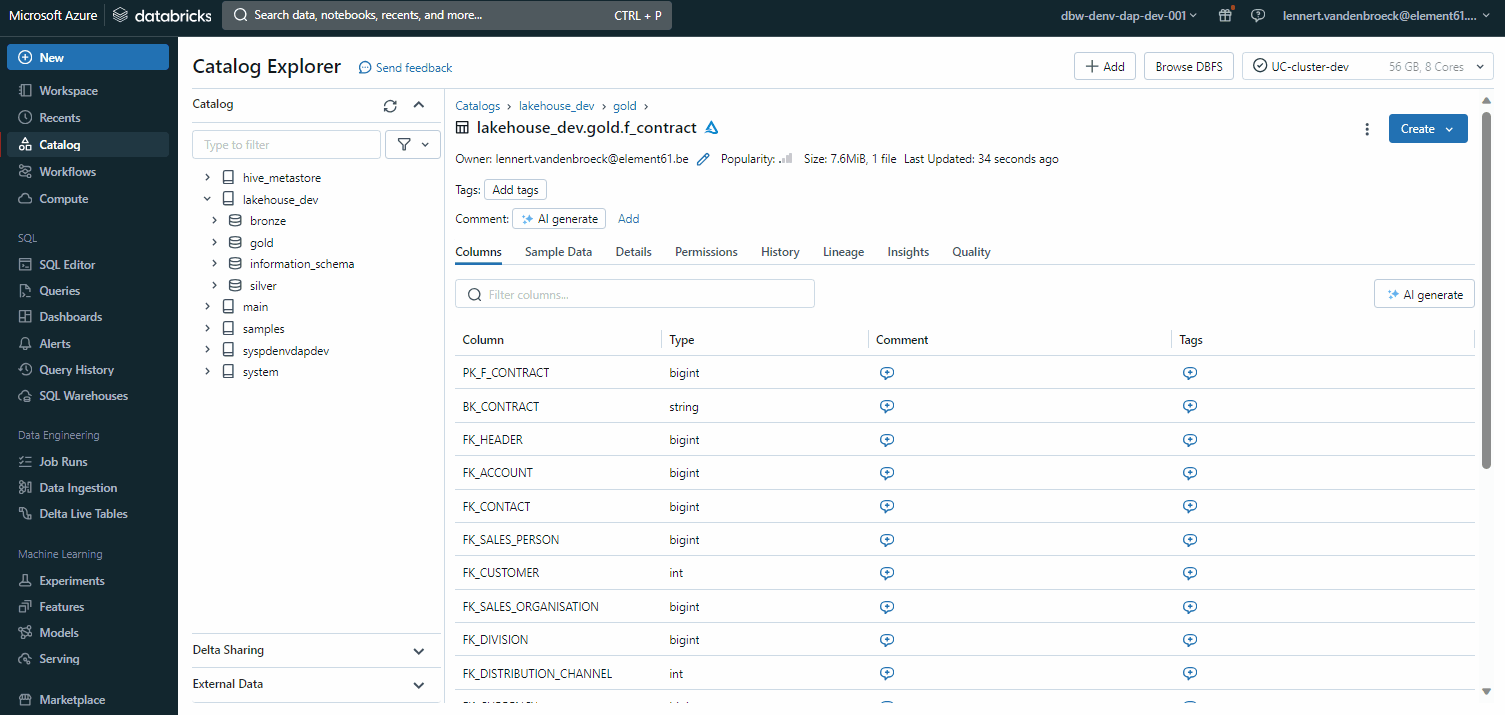Click the Send feedback link
The width and height of the screenshot is (1505, 715).
pyautogui.click(x=406, y=68)
